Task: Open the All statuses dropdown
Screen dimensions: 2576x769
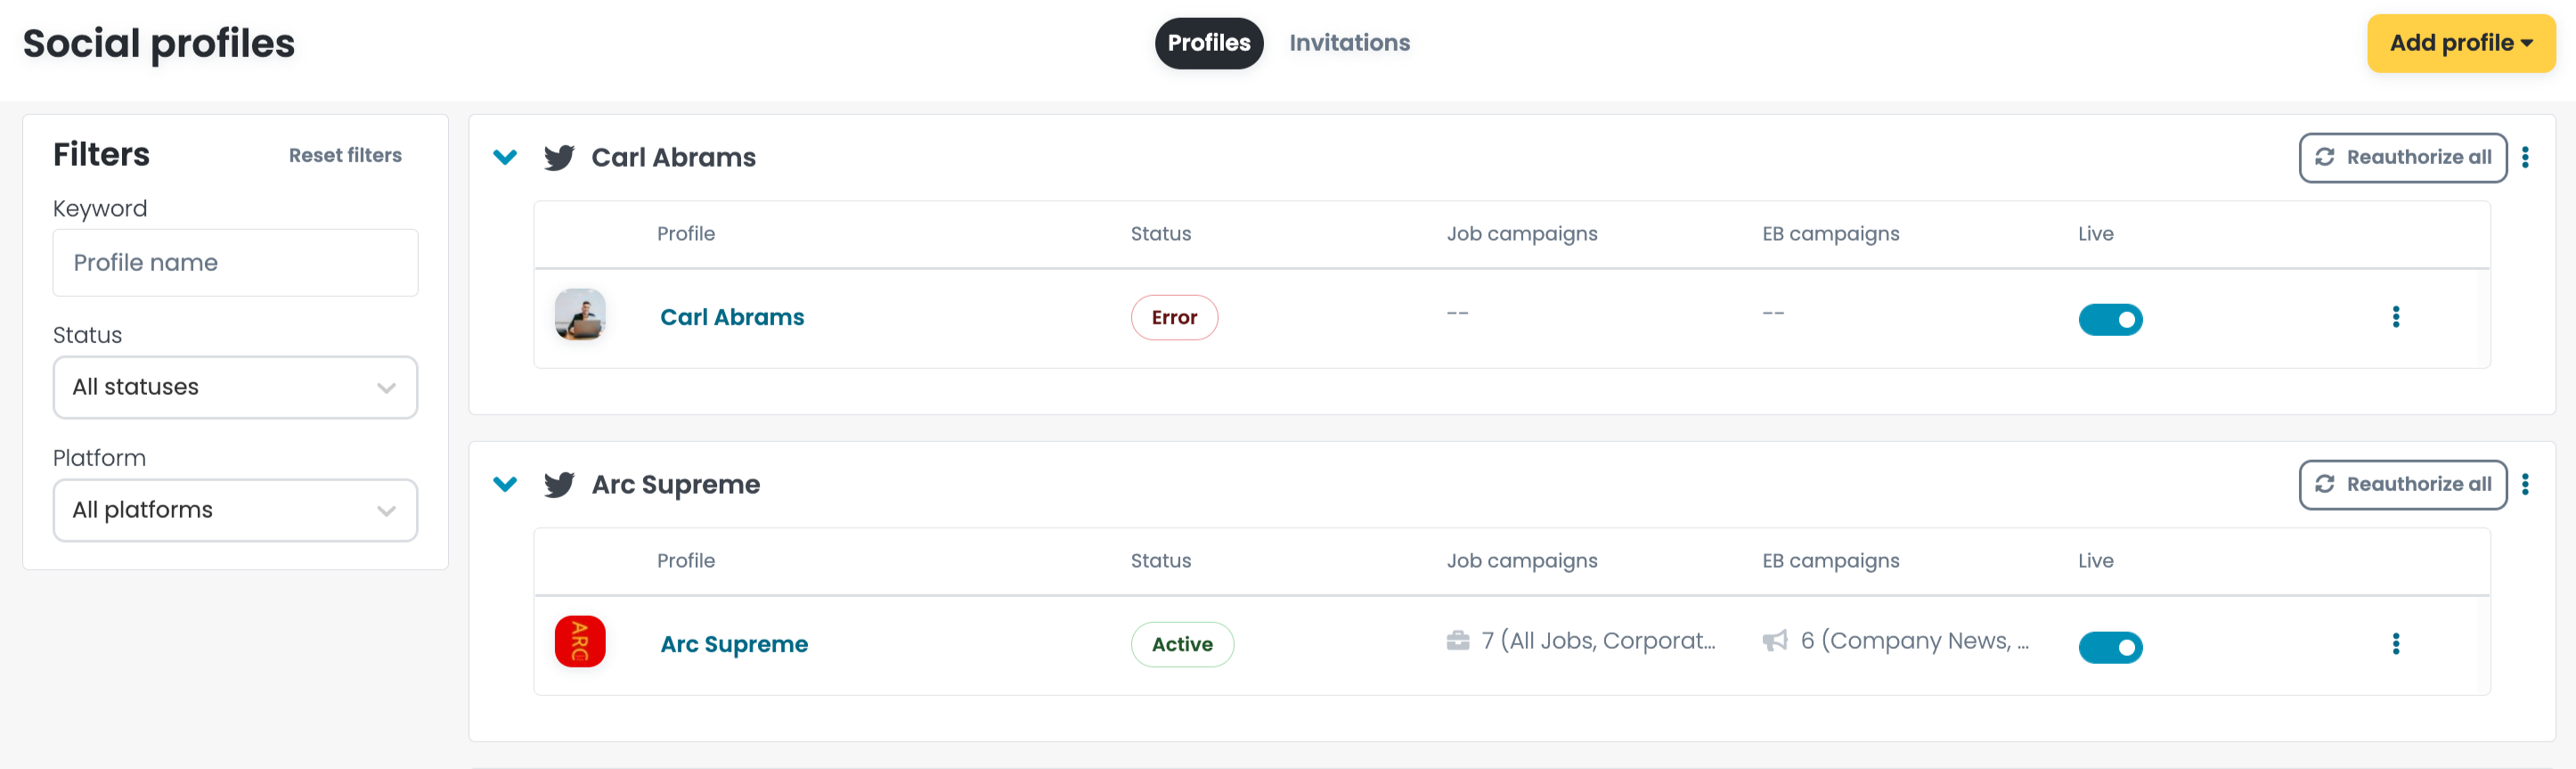Action: pos(235,387)
